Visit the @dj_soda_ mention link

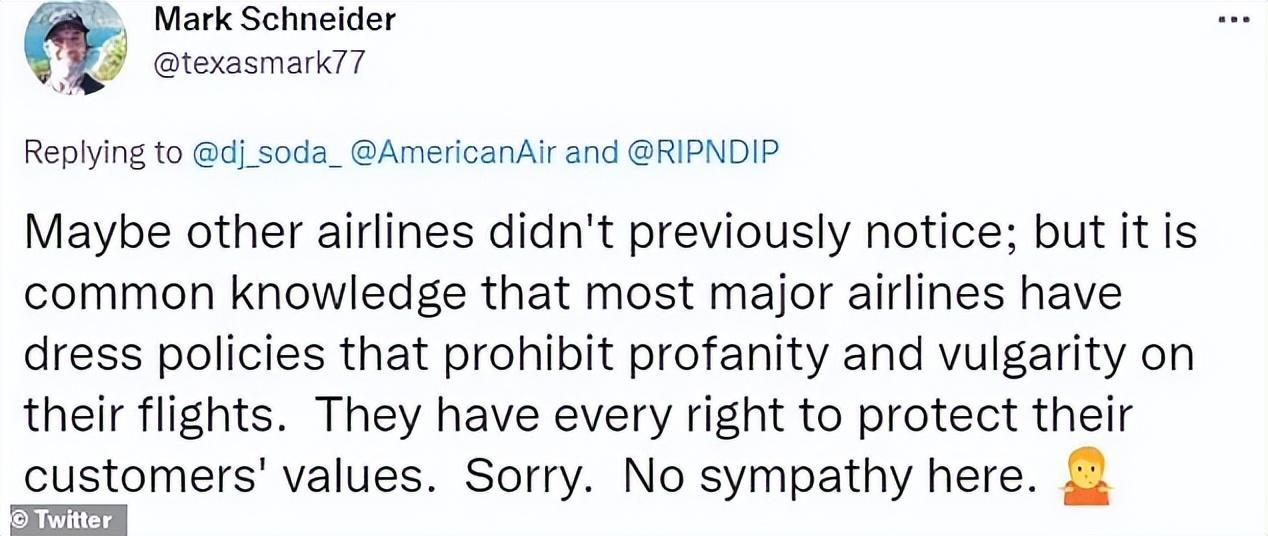(264, 153)
